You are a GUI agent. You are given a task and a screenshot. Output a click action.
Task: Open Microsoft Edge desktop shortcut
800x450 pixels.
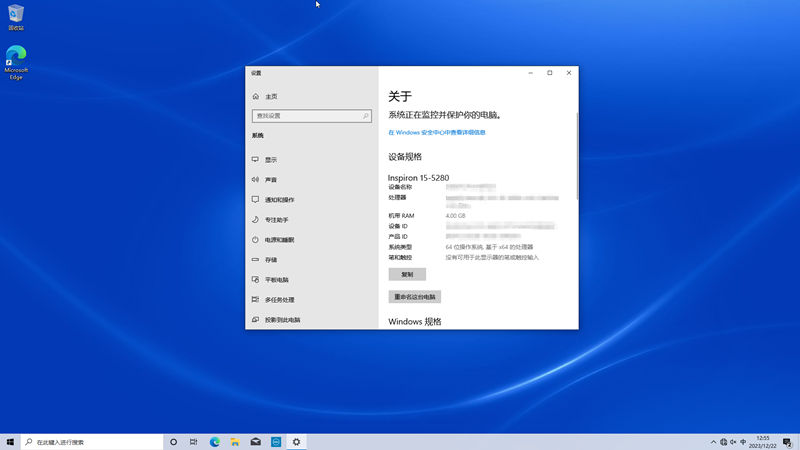[16, 63]
